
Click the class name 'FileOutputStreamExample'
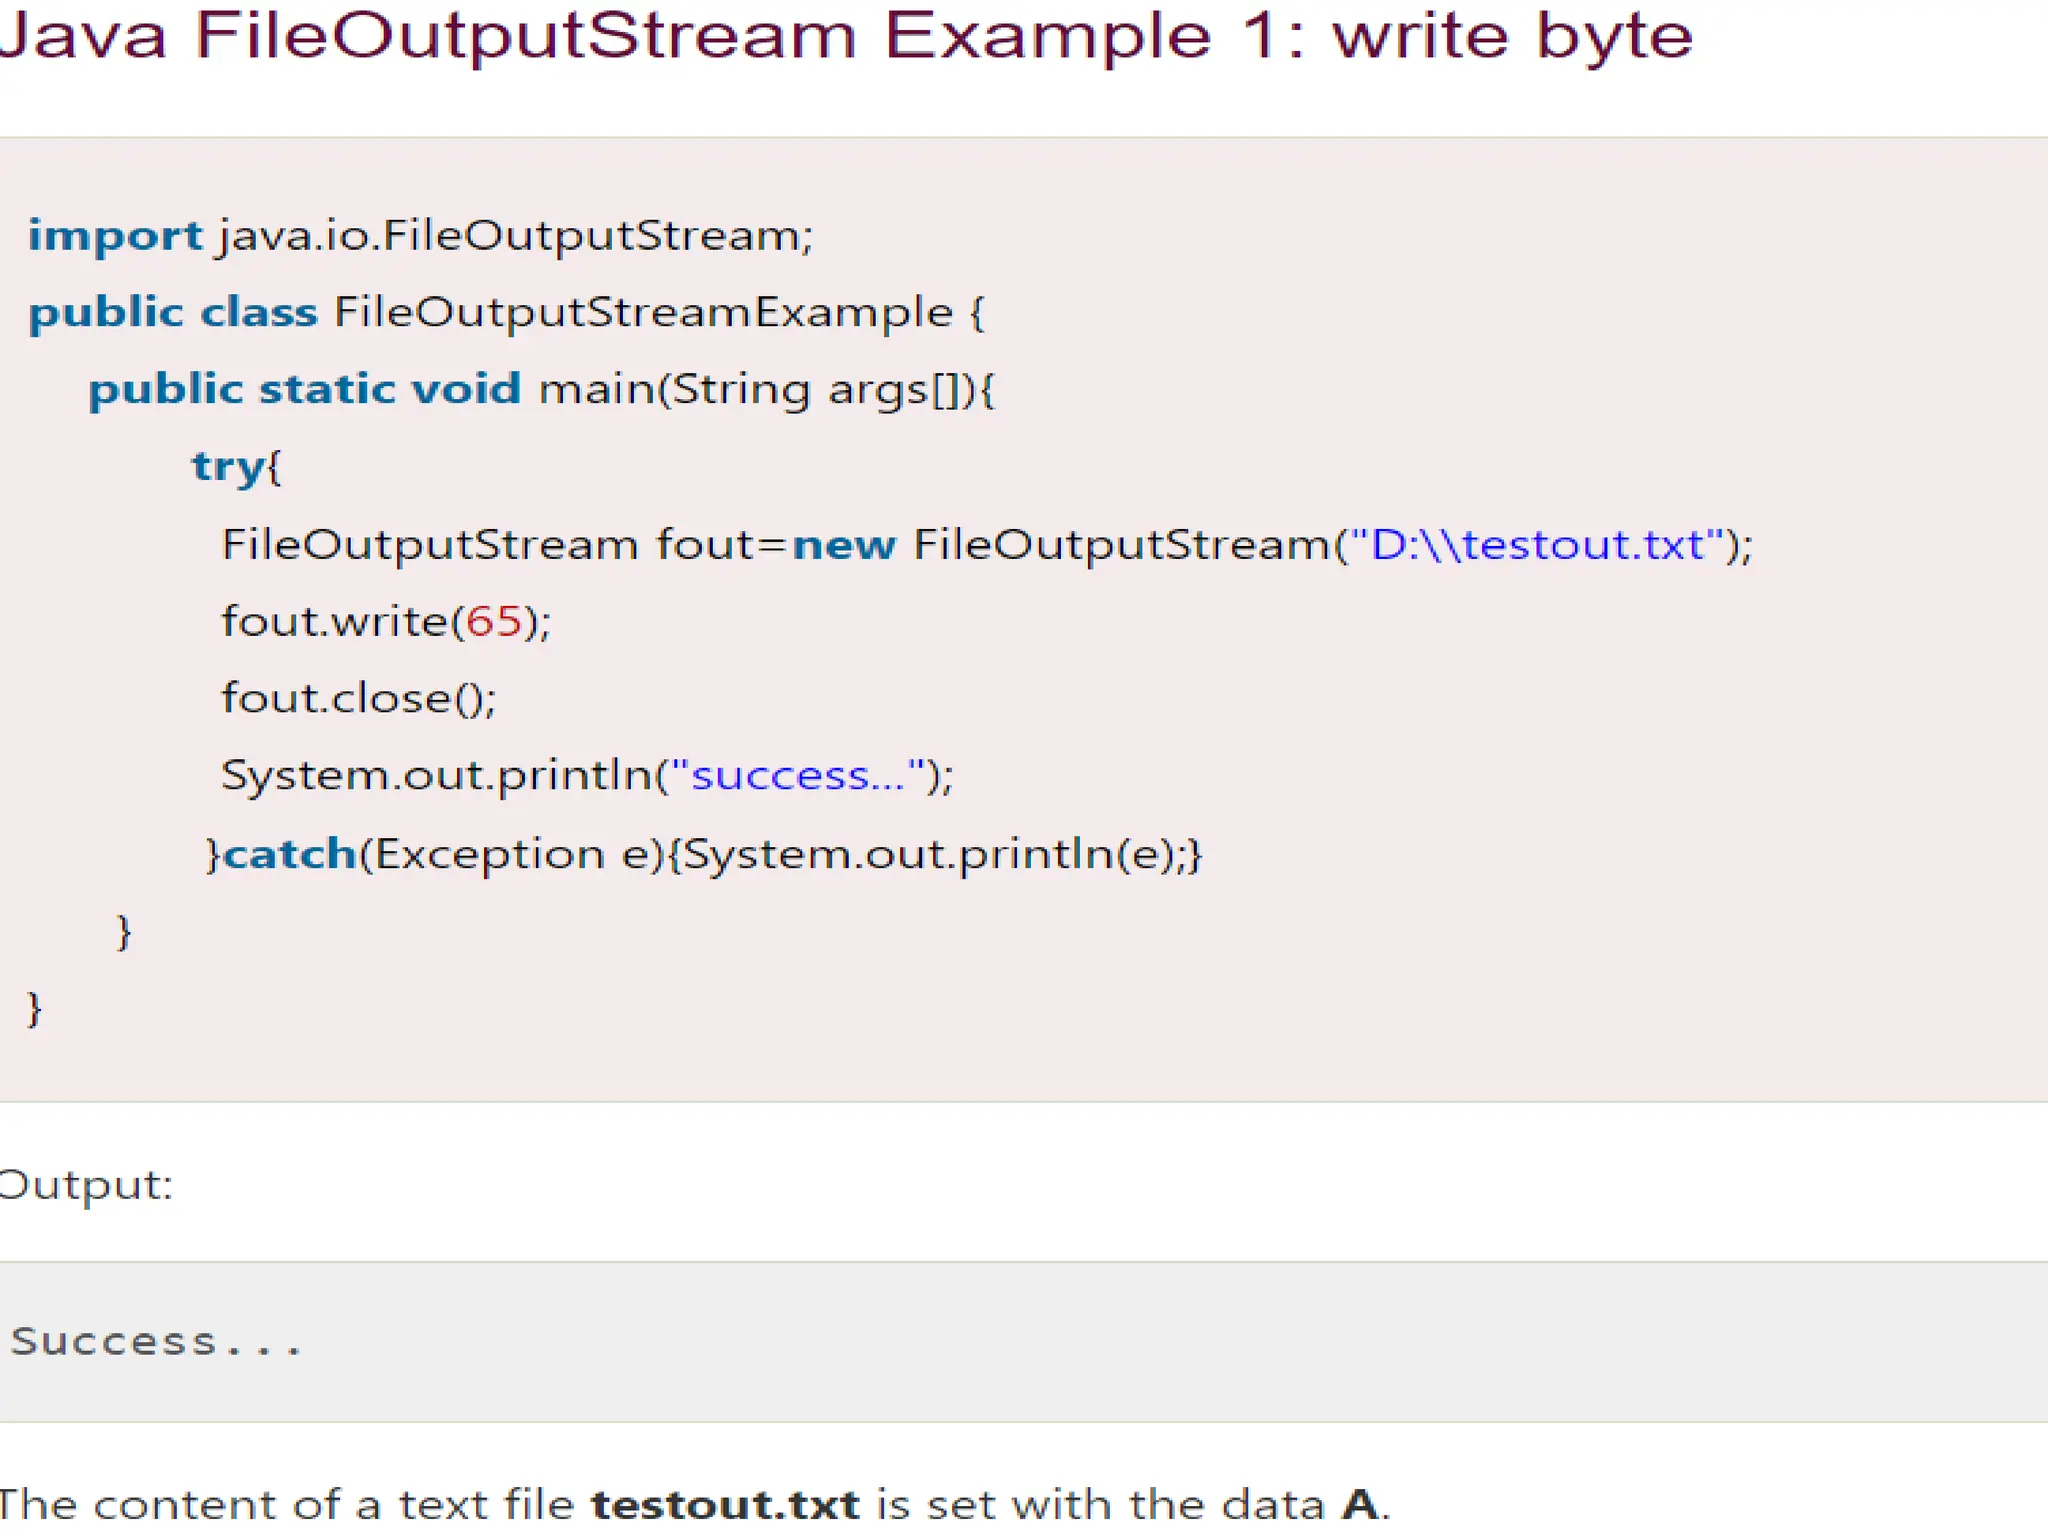pos(643,312)
